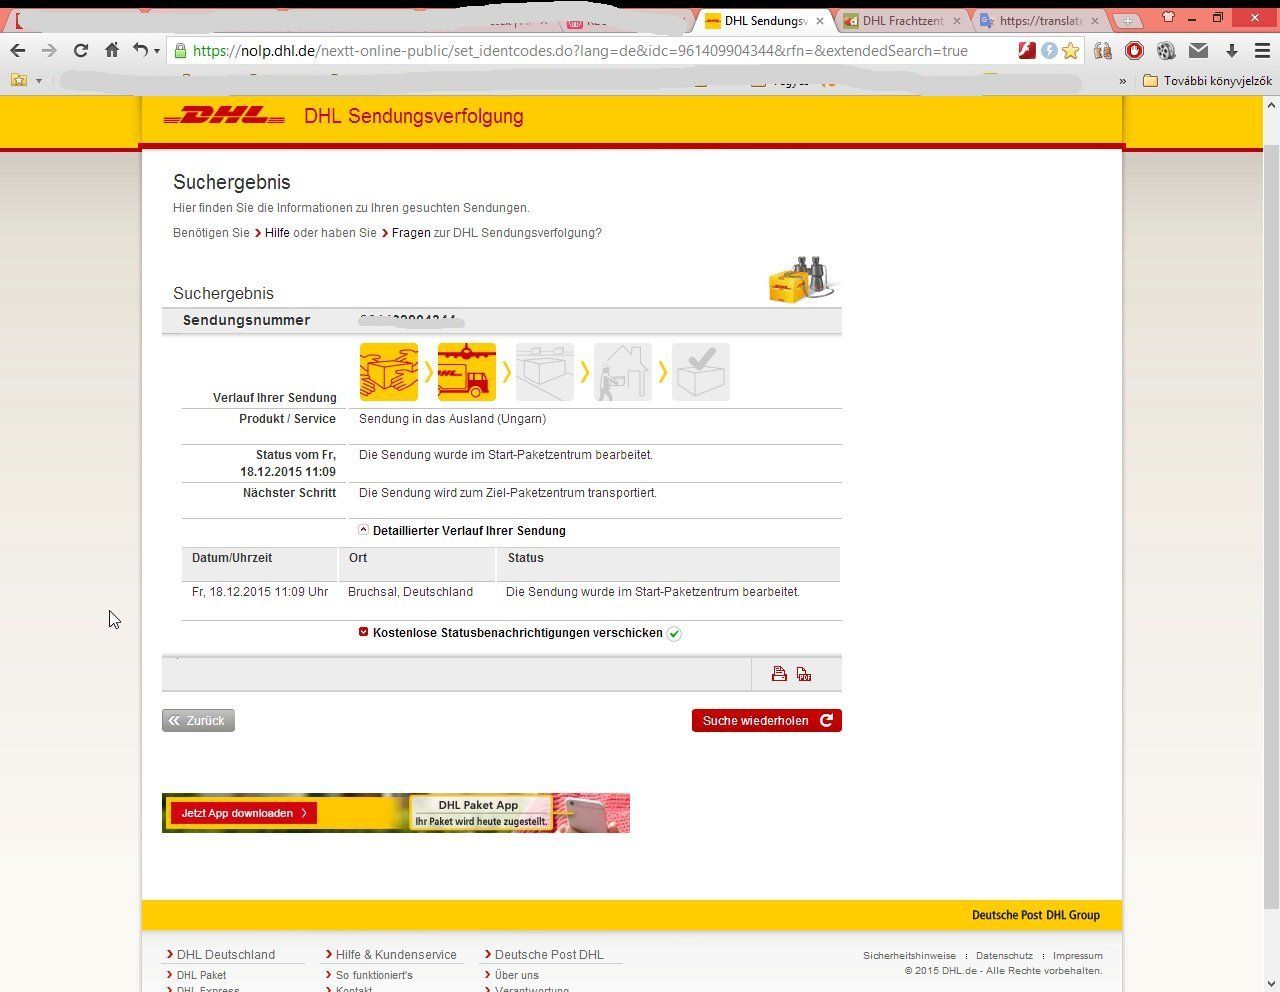Open a new browser tab
Image resolution: width=1280 pixels, height=992 pixels.
point(1128,21)
